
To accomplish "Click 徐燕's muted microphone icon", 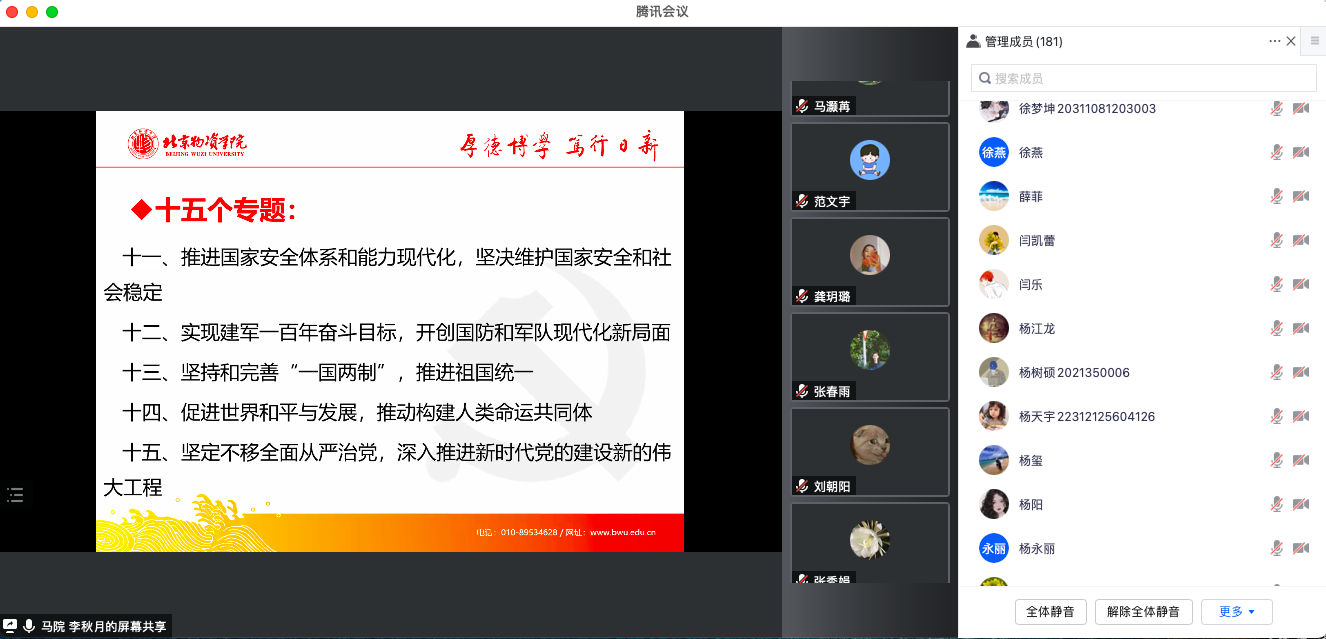I will (1276, 153).
